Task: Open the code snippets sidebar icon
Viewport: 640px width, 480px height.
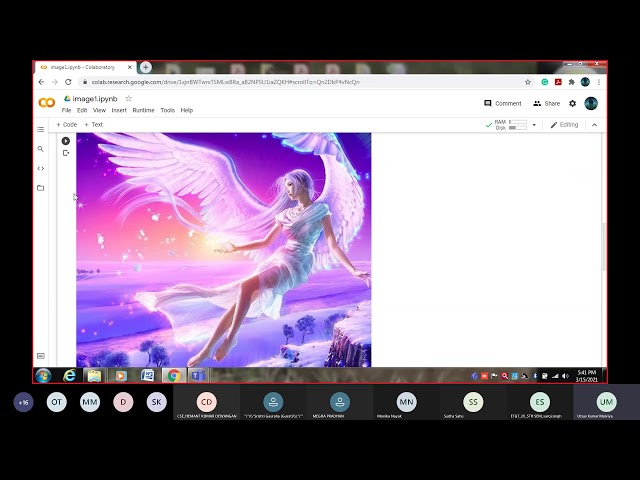Action: point(40,168)
